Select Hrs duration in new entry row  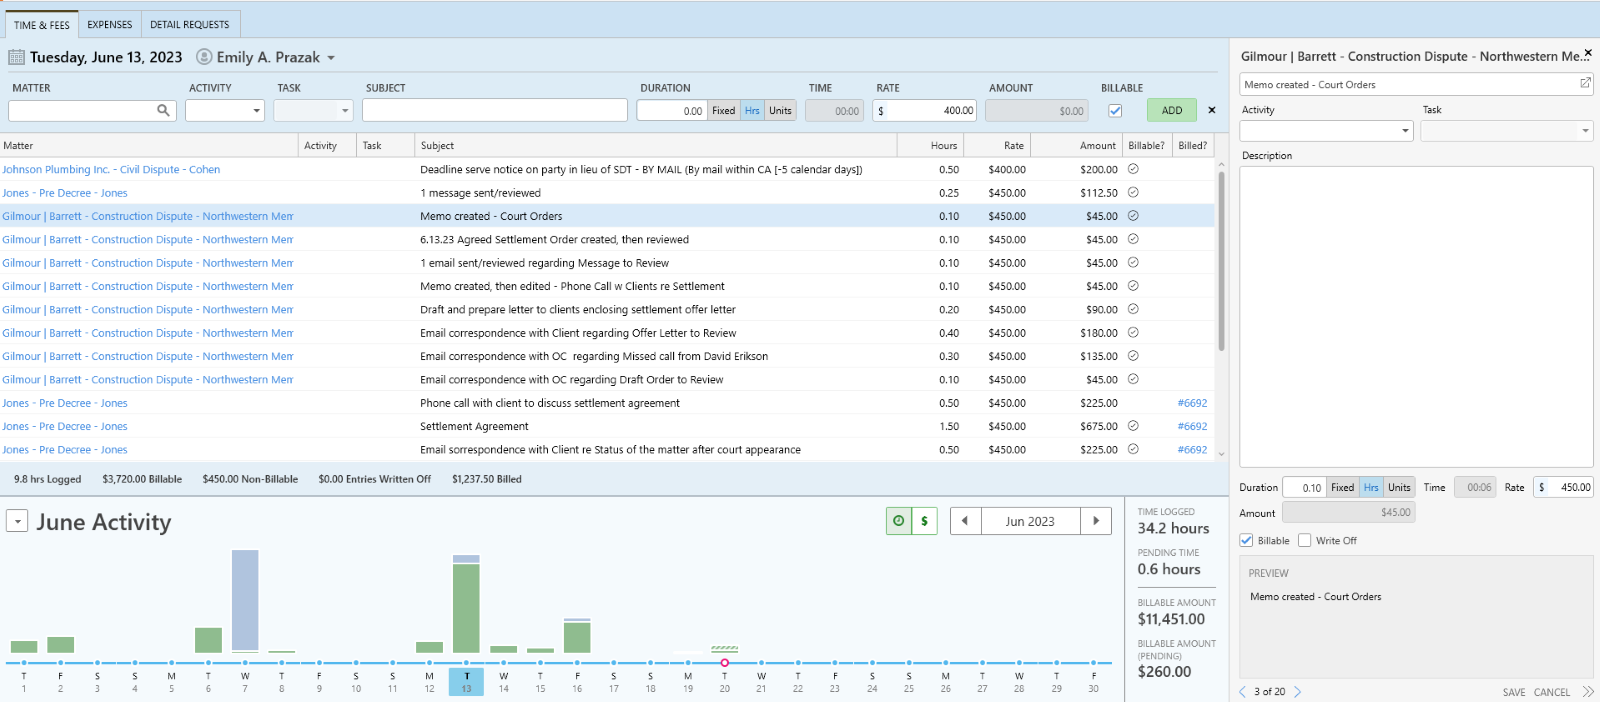pos(752,111)
